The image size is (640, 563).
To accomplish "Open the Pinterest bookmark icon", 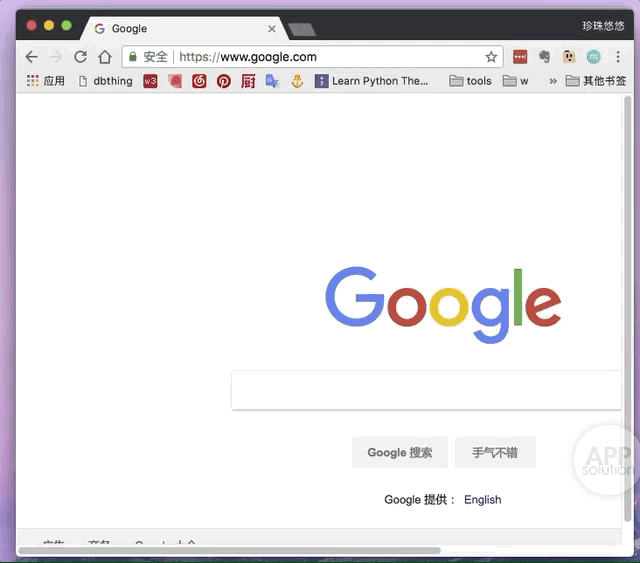I will pyautogui.click(x=224, y=81).
